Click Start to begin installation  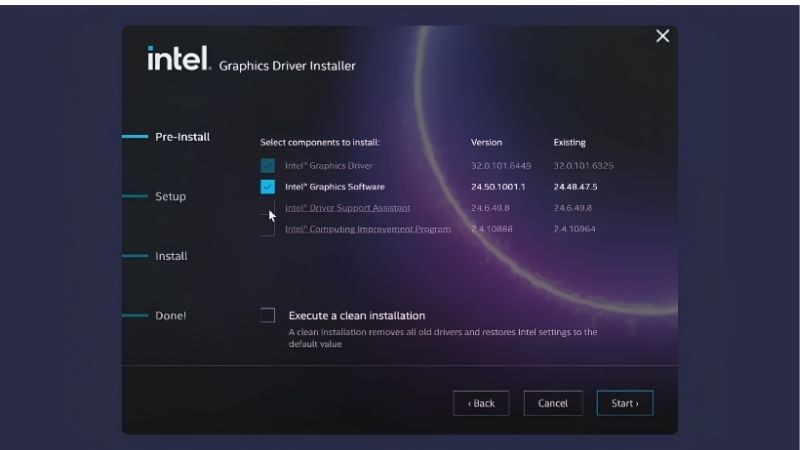[x=625, y=403]
